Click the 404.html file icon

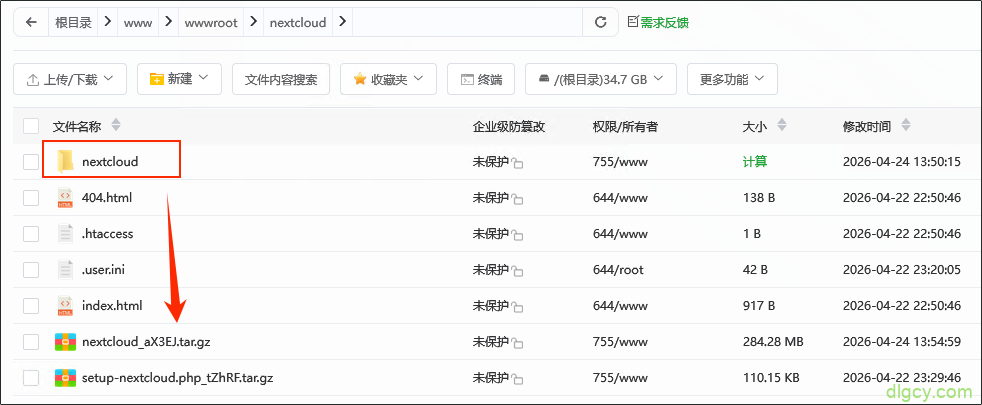pyautogui.click(x=65, y=198)
